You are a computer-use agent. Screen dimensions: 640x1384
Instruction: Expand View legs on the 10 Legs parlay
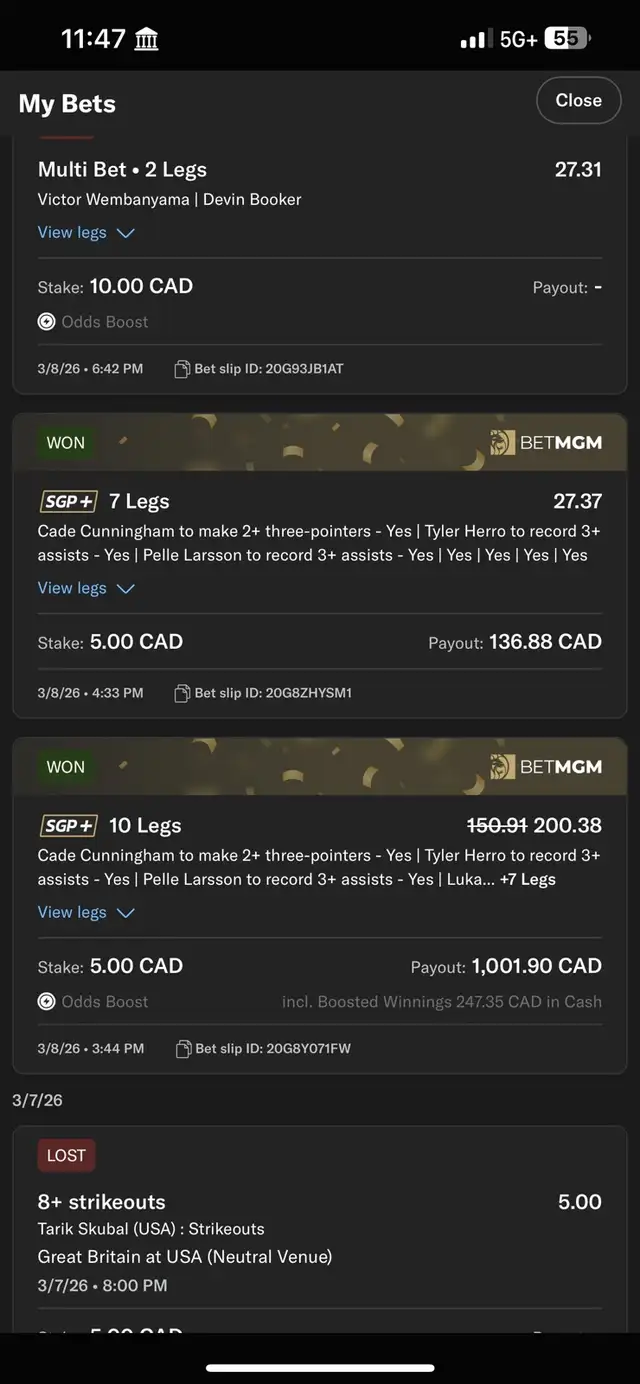[86, 912]
